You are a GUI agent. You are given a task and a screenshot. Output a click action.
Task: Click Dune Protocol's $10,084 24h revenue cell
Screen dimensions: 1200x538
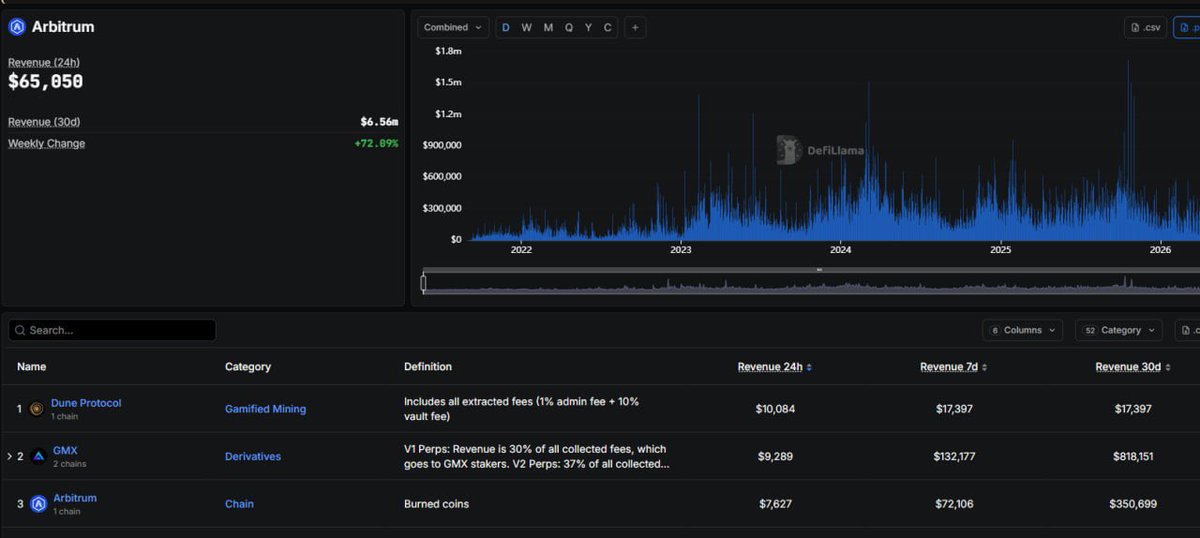click(x=775, y=409)
